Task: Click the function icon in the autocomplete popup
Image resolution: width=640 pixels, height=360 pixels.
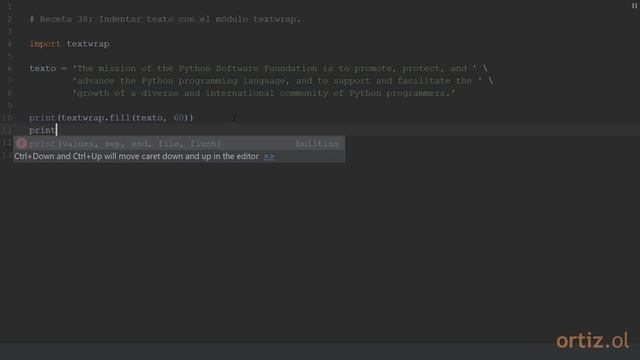Action: point(22,144)
